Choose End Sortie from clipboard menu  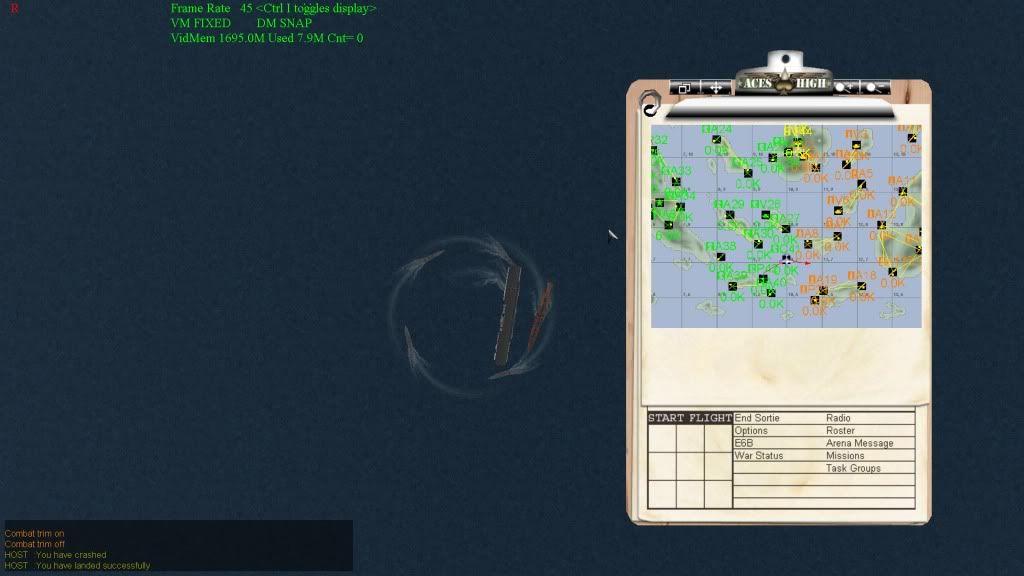click(757, 418)
